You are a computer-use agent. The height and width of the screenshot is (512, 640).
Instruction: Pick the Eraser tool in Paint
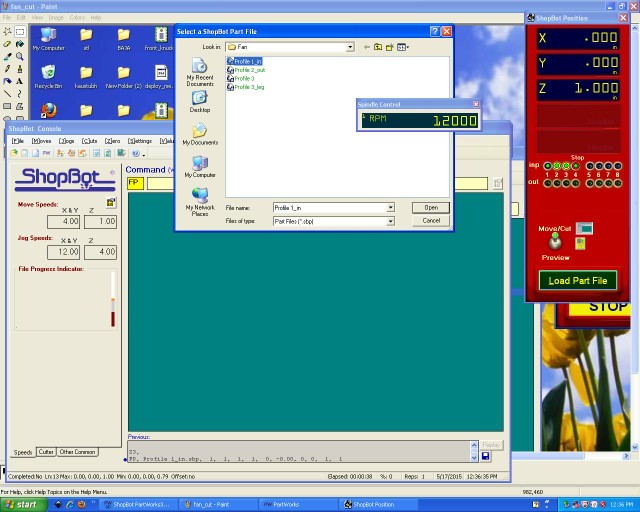(x=7, y=44)
